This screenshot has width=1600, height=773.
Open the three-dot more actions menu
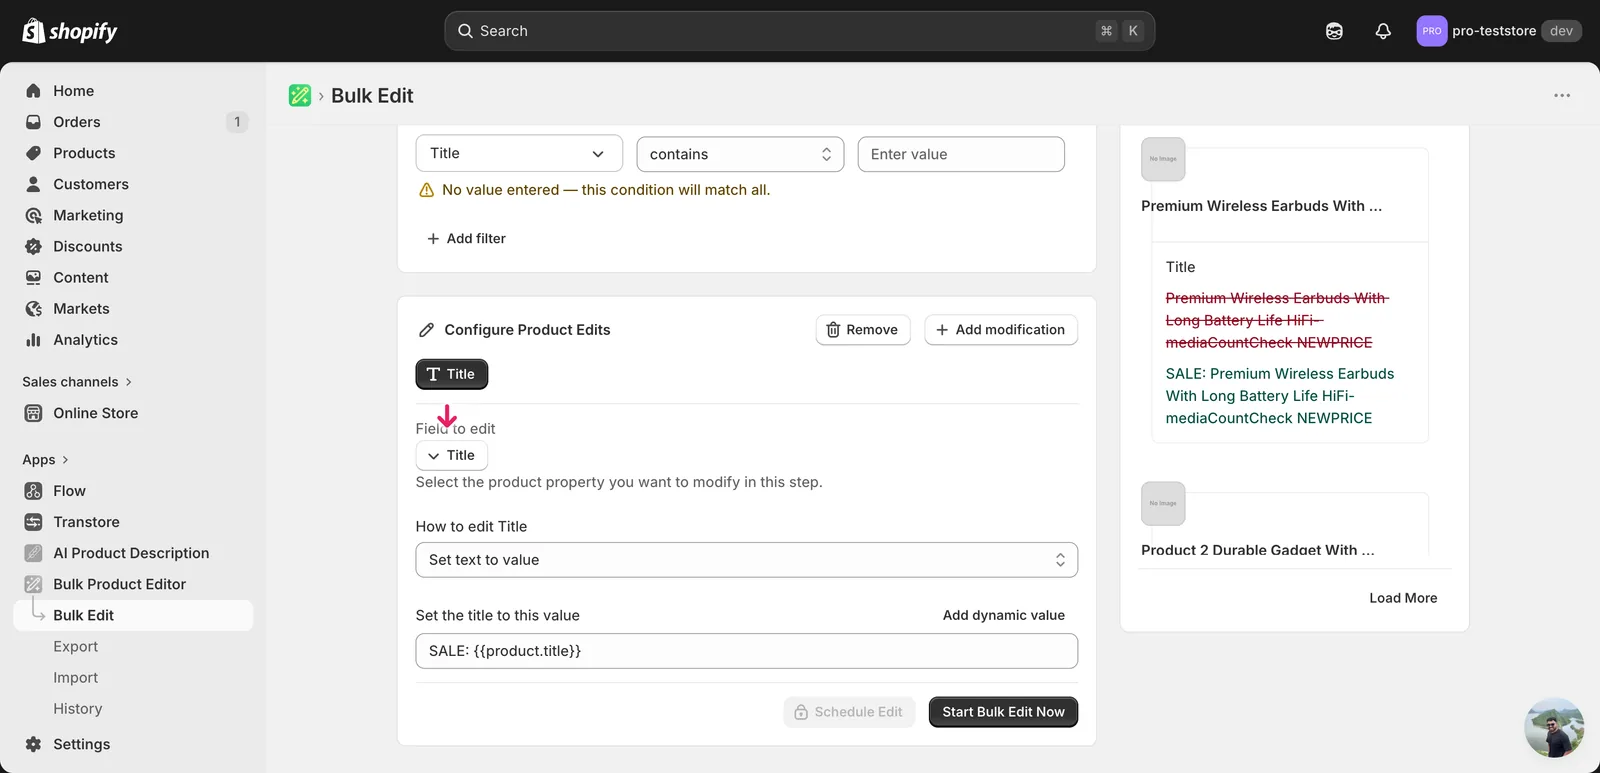pos(1562,95)
